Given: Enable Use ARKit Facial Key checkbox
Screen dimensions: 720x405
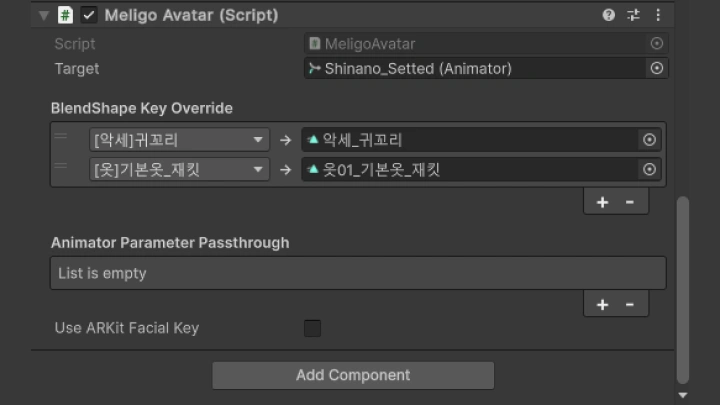Looking at the screenshot, I should (312, 328).
